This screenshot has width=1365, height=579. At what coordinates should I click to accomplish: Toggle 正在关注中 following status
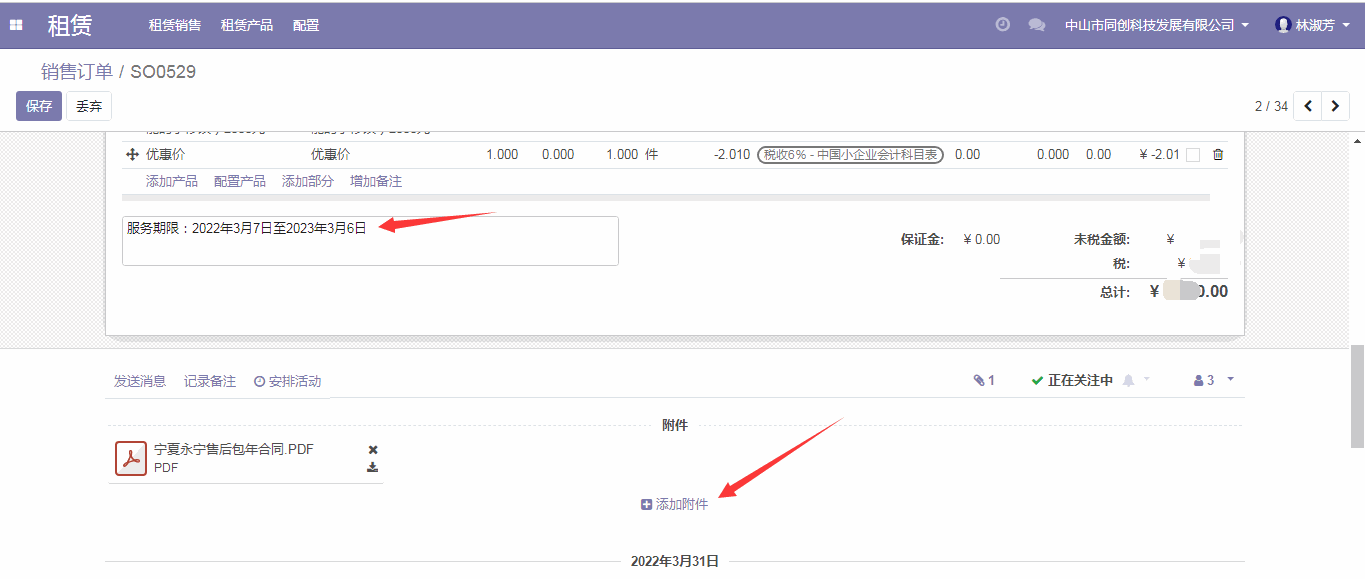[x=1072, y=381]
